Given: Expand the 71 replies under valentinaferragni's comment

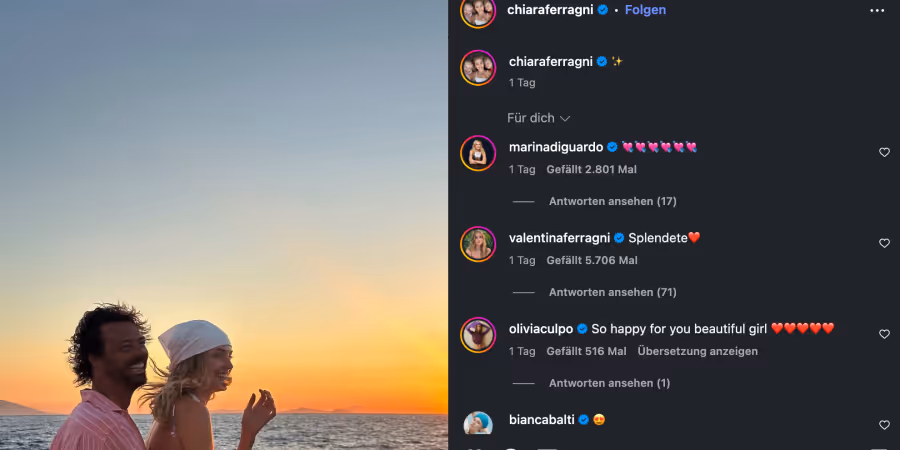Looking at the screenshot, I should click(612, 292).
